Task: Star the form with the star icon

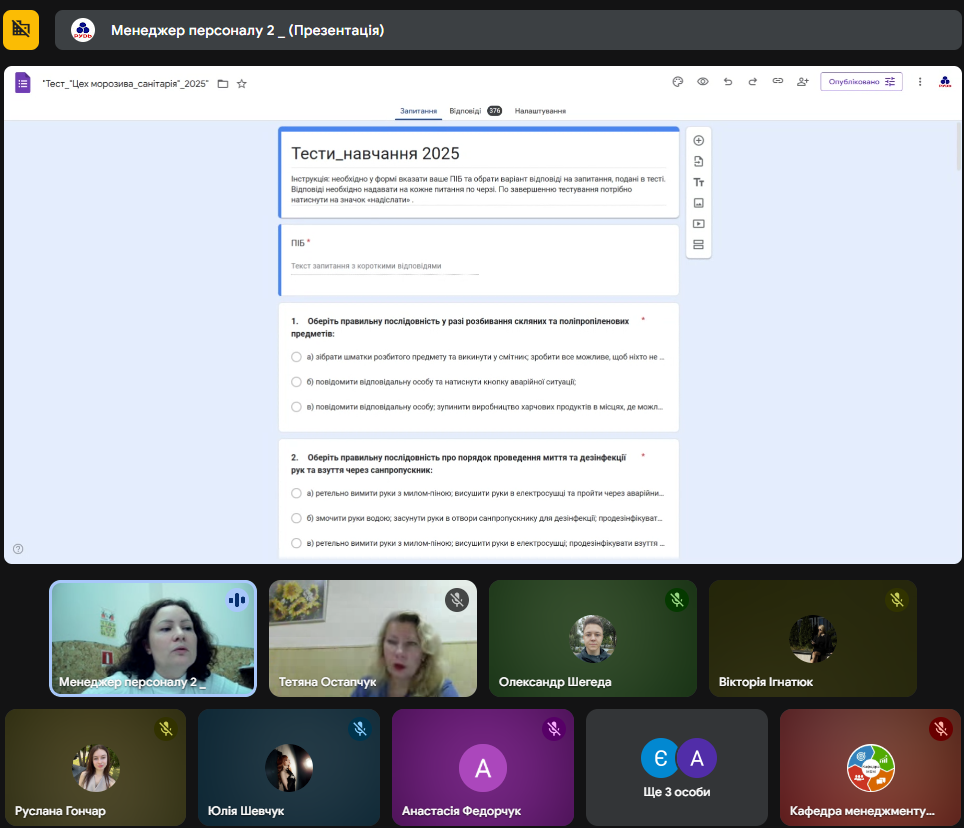Action: click(241, 84)
